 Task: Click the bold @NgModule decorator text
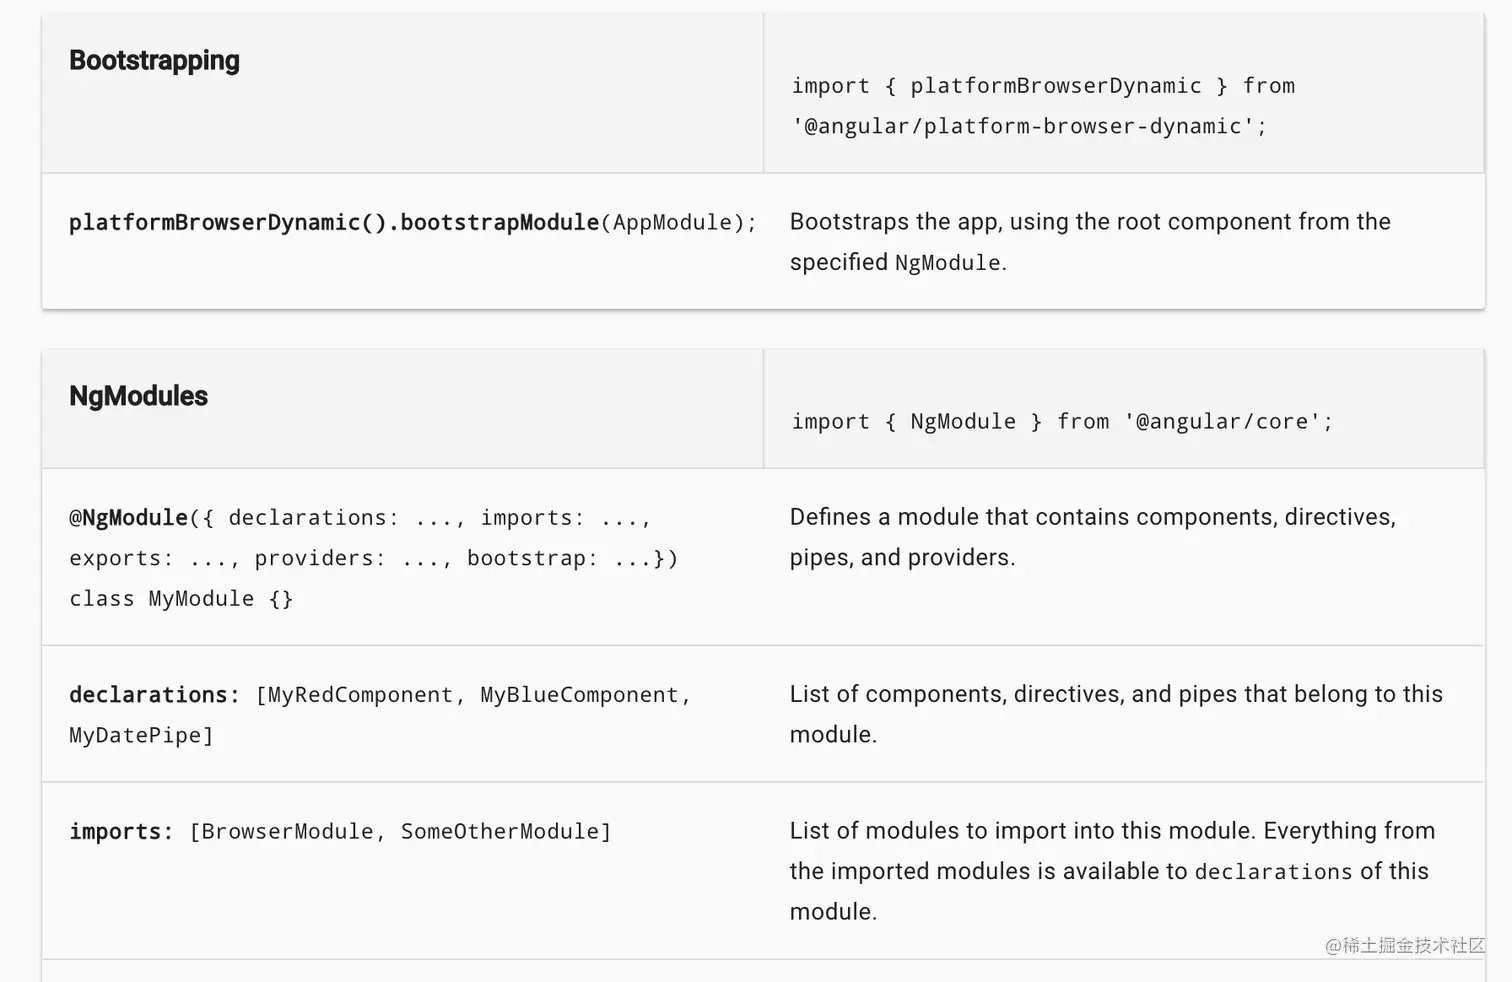[128, 518]
